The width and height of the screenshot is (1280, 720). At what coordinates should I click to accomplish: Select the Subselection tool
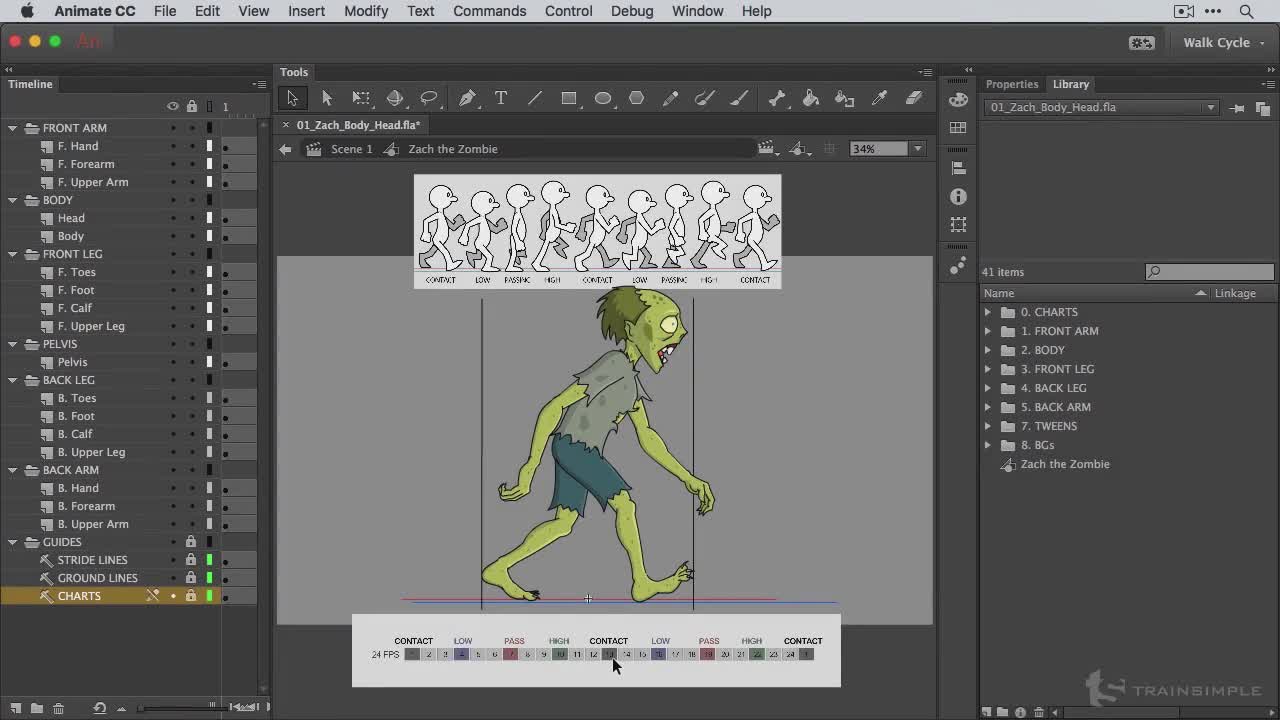tap(326, 98)
